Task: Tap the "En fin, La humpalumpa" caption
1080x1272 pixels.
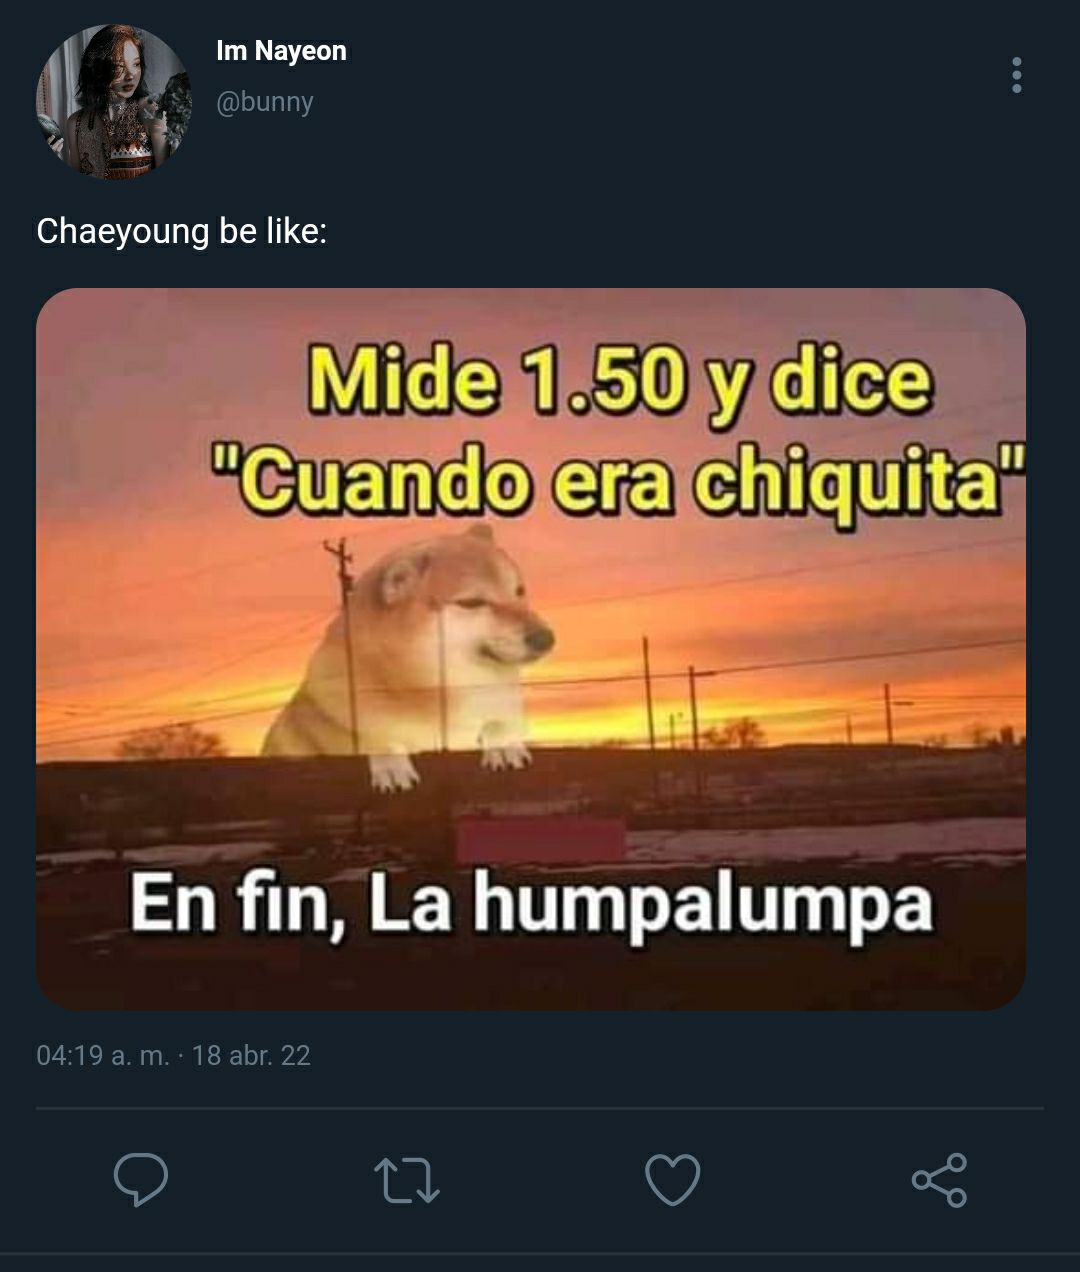Action: point(531,903)
